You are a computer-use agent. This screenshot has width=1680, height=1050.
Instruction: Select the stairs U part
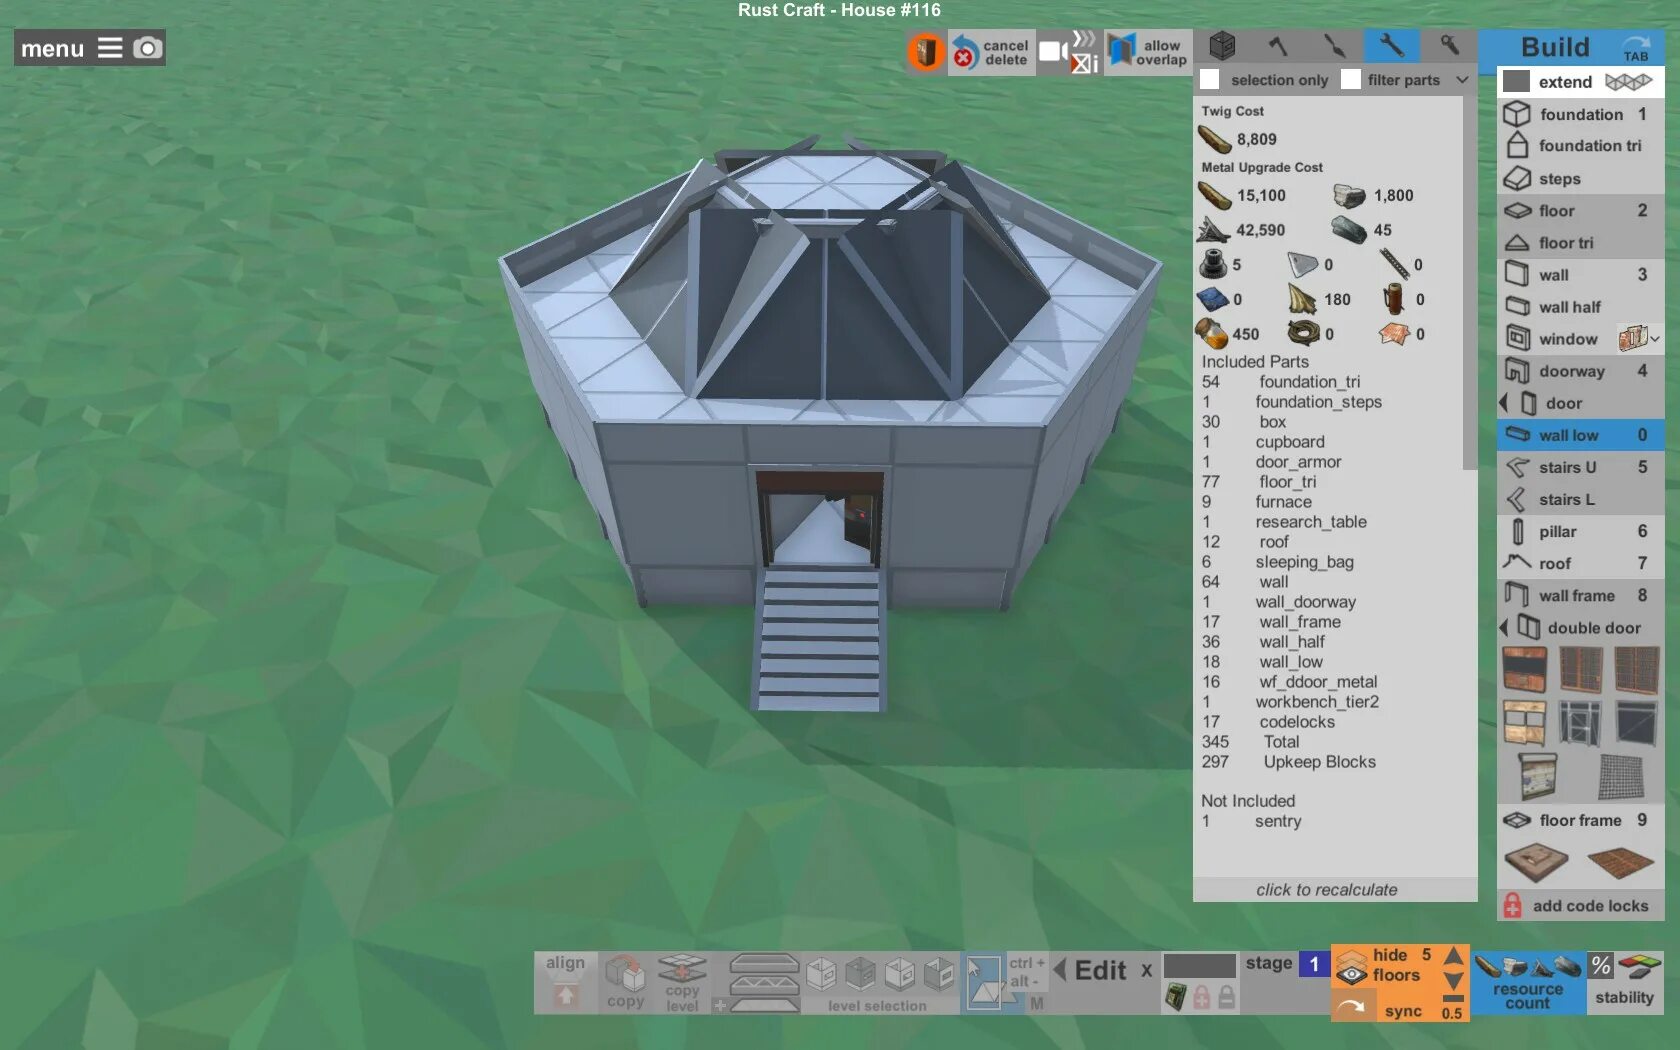click(1581, 467)
